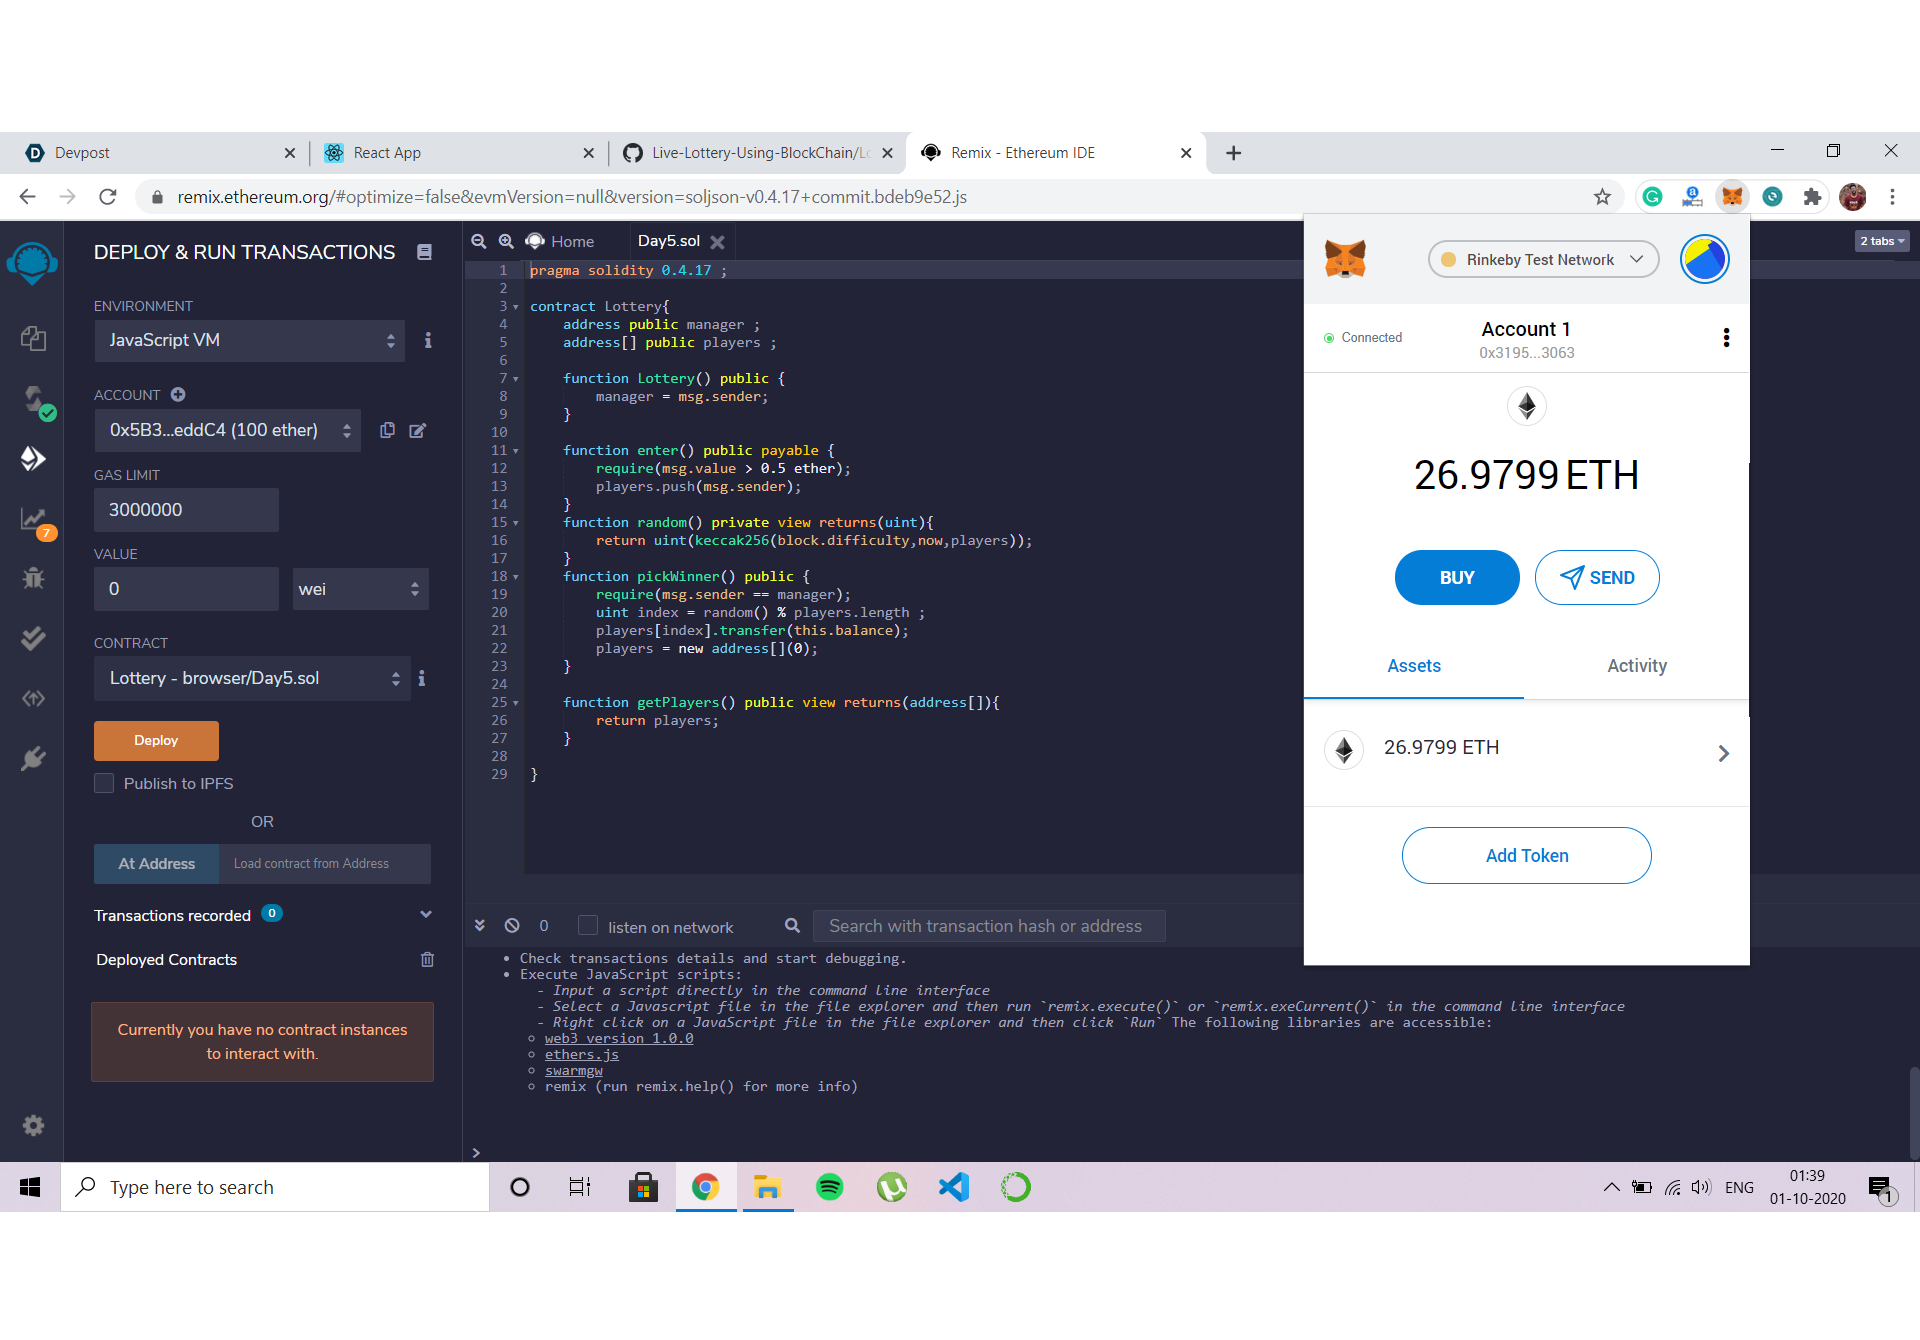Viewport: 1920px width, 1340px height.
Task: Click the clear console circle icon
Action: [512, 926]
